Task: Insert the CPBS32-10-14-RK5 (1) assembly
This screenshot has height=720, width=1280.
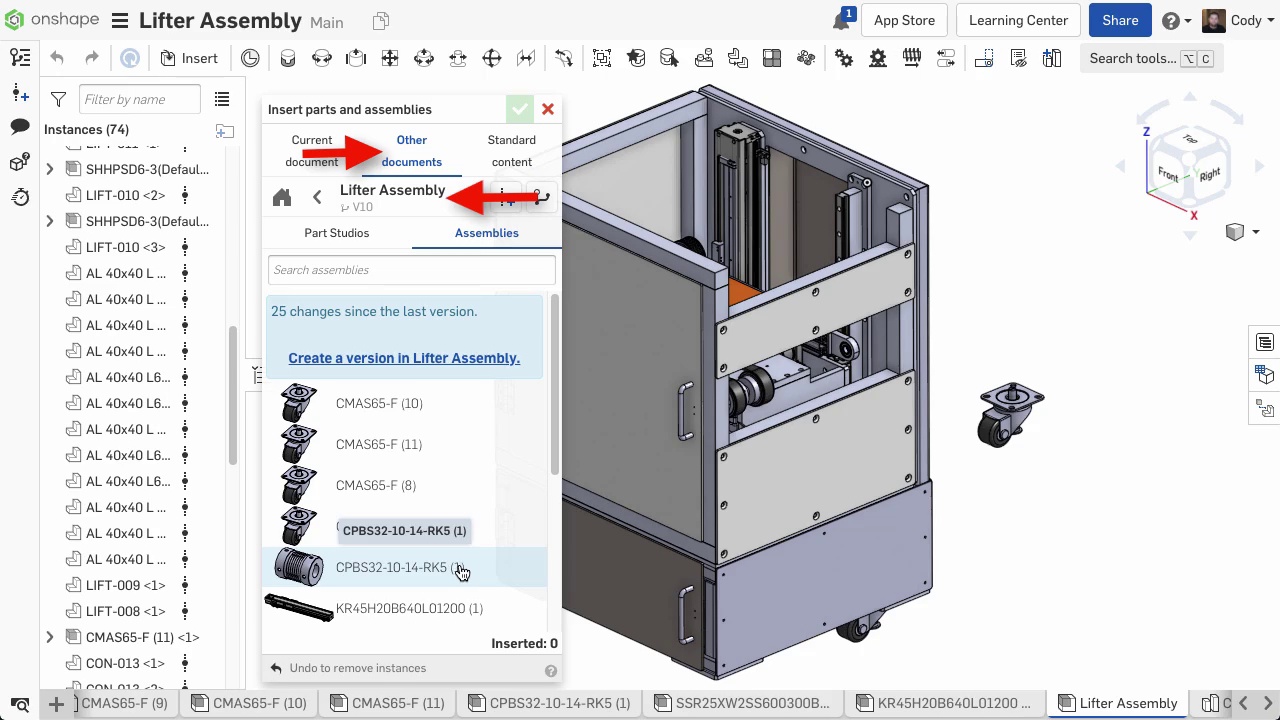Action: (405, 567)
